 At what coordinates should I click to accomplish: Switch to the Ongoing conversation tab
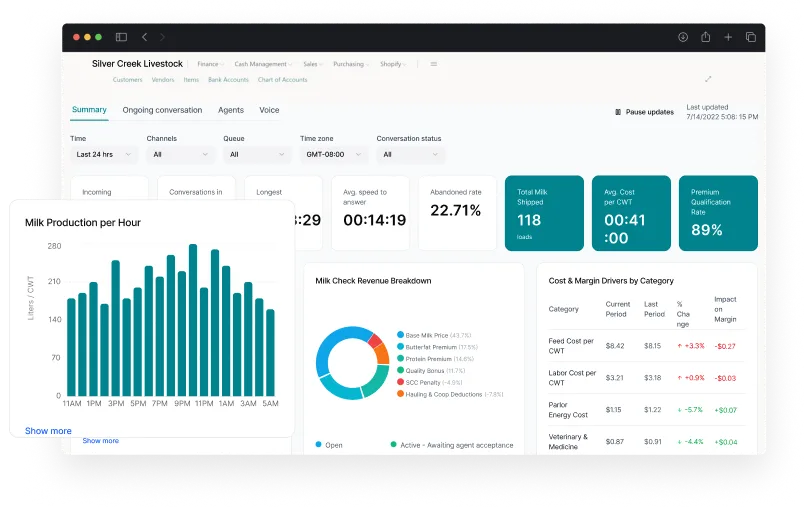pos(162,110)
